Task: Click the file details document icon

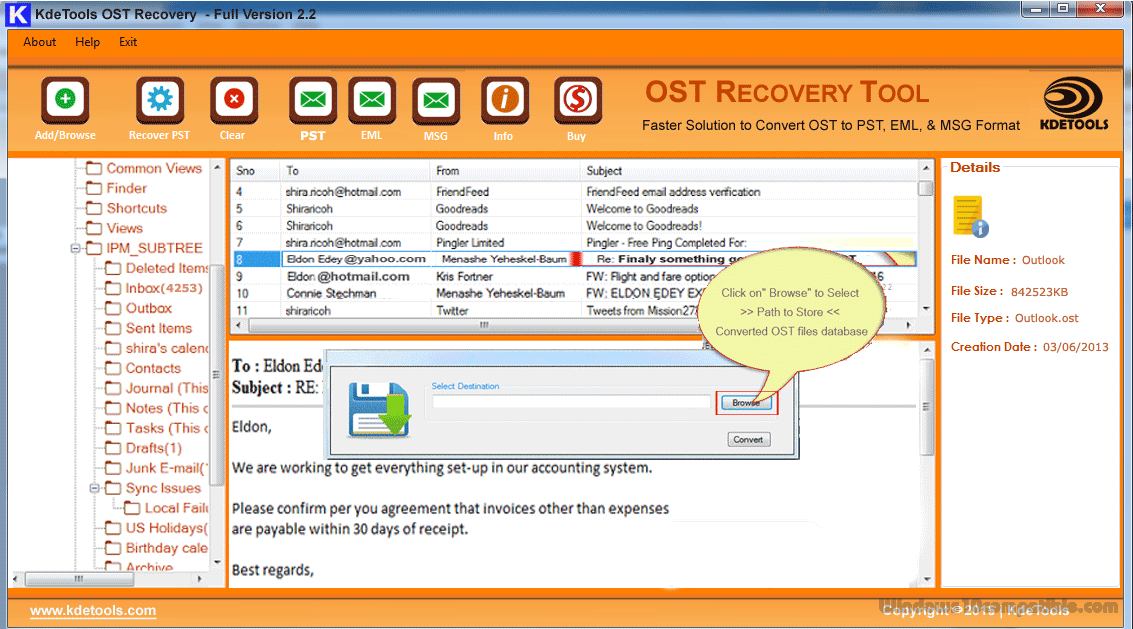Action: tap(970, 216)
